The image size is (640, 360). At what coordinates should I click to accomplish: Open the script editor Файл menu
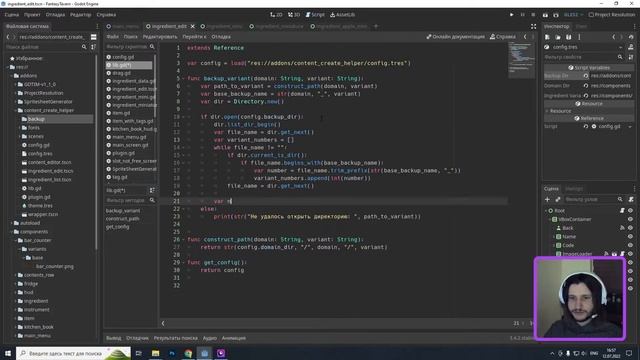(112, 37)
